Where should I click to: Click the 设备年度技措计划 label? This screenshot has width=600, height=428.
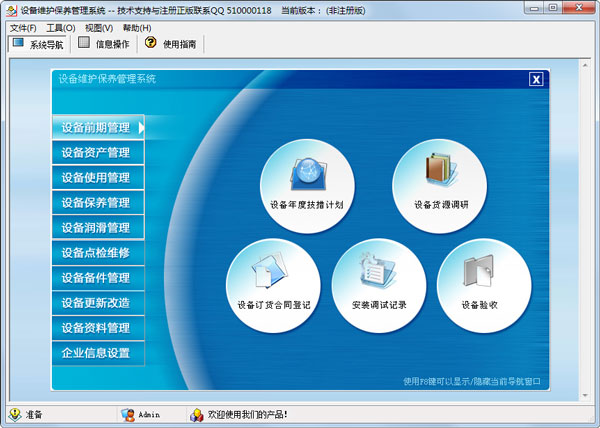point(307,205)
